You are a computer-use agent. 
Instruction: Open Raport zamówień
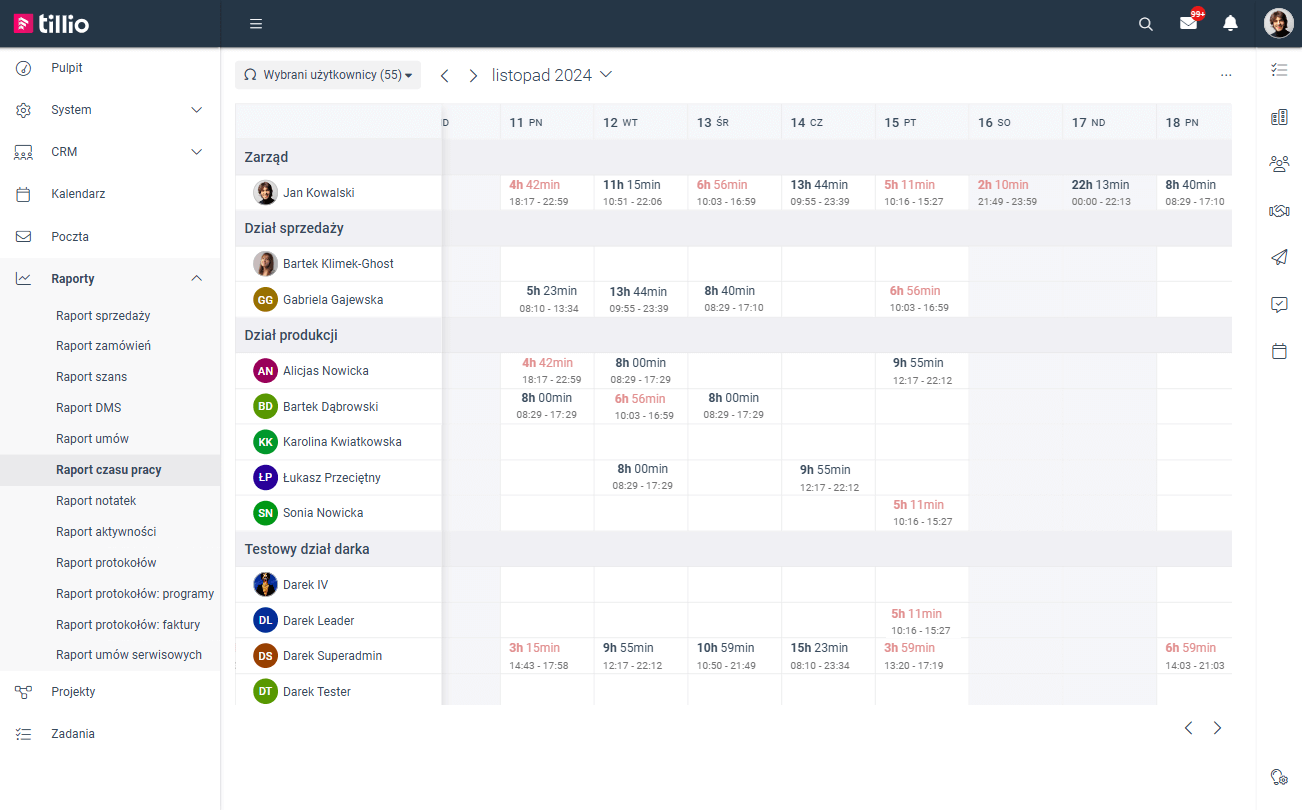coord(103,346)
